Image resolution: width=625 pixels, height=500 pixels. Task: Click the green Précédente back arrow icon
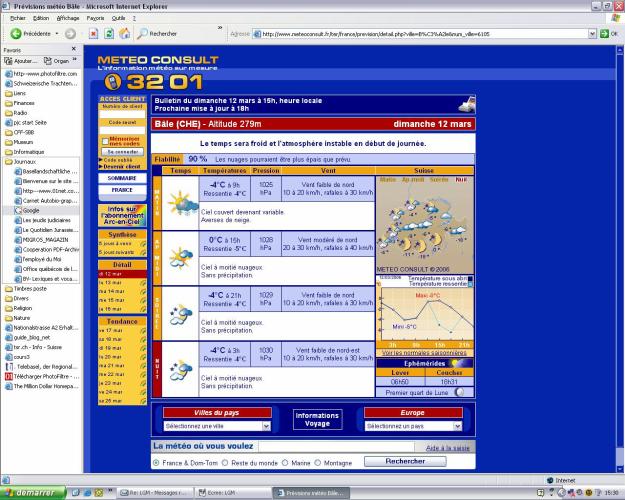pos(16,34)
